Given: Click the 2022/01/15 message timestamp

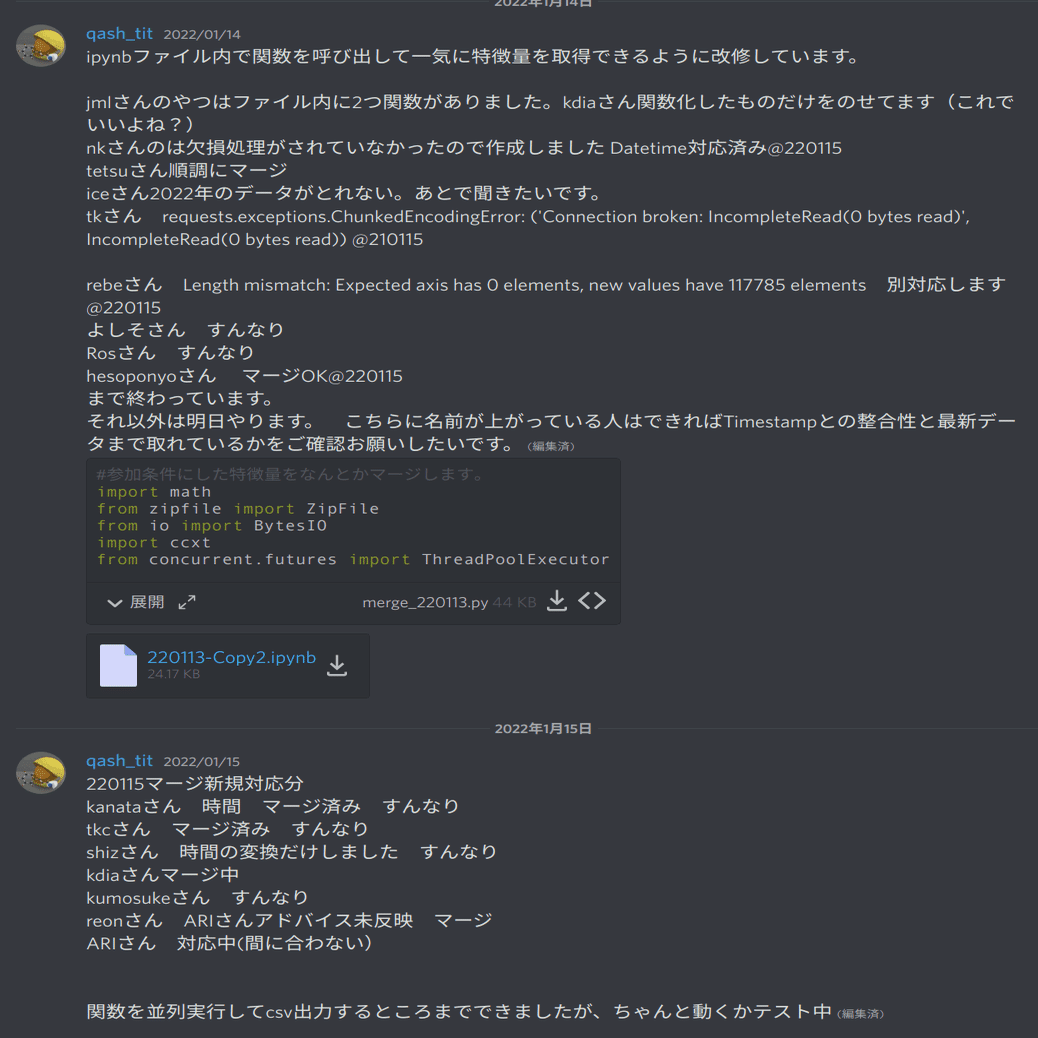Looking at the screenshot, I should pyautogui.click(x=202, y=761).
